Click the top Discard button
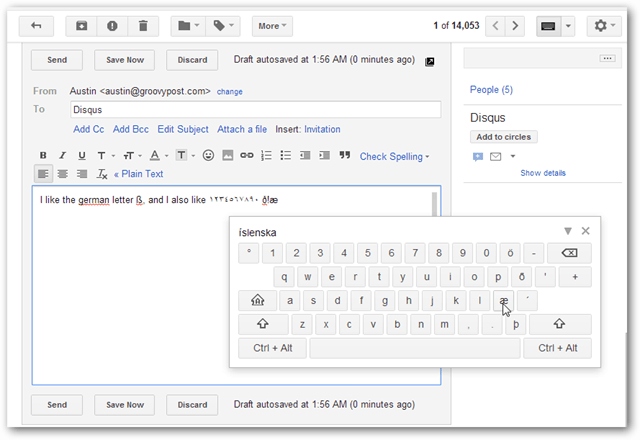This screenshot has height=440, width=640. click(x=192, y=60)
